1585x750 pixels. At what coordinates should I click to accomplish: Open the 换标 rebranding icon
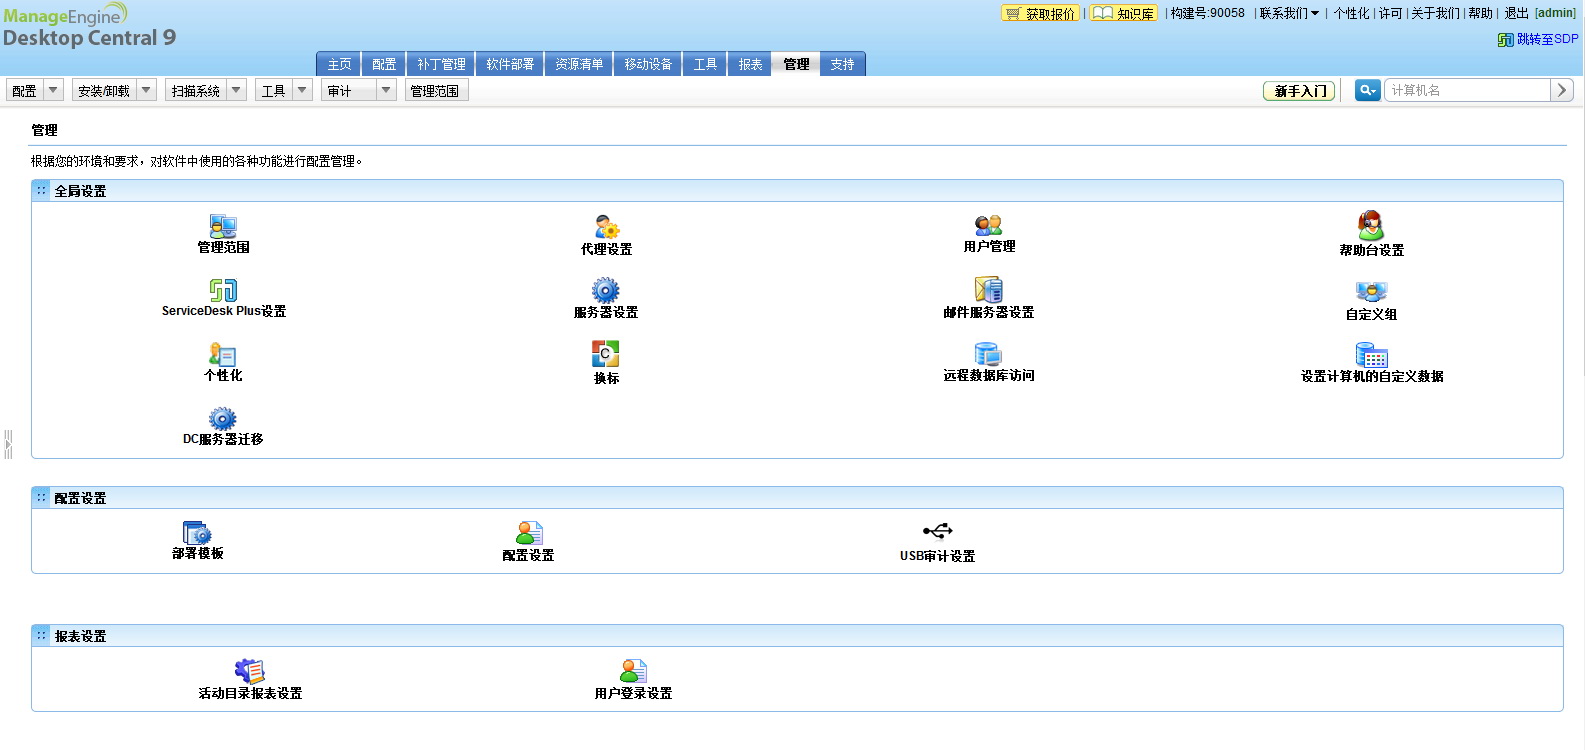[x=605, y=354]
